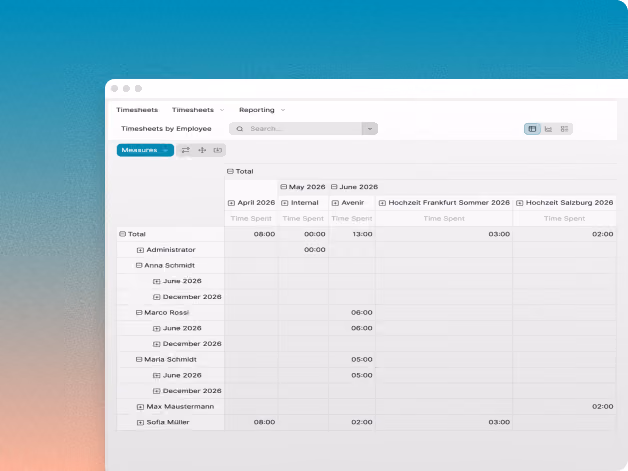Open the Measures dropdown

[x=145, y=150]
